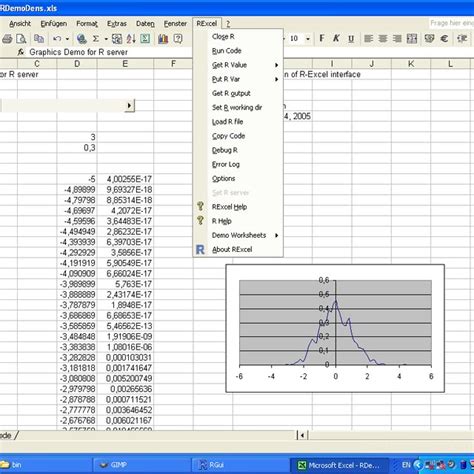Open the Format menu

[87, 24]
